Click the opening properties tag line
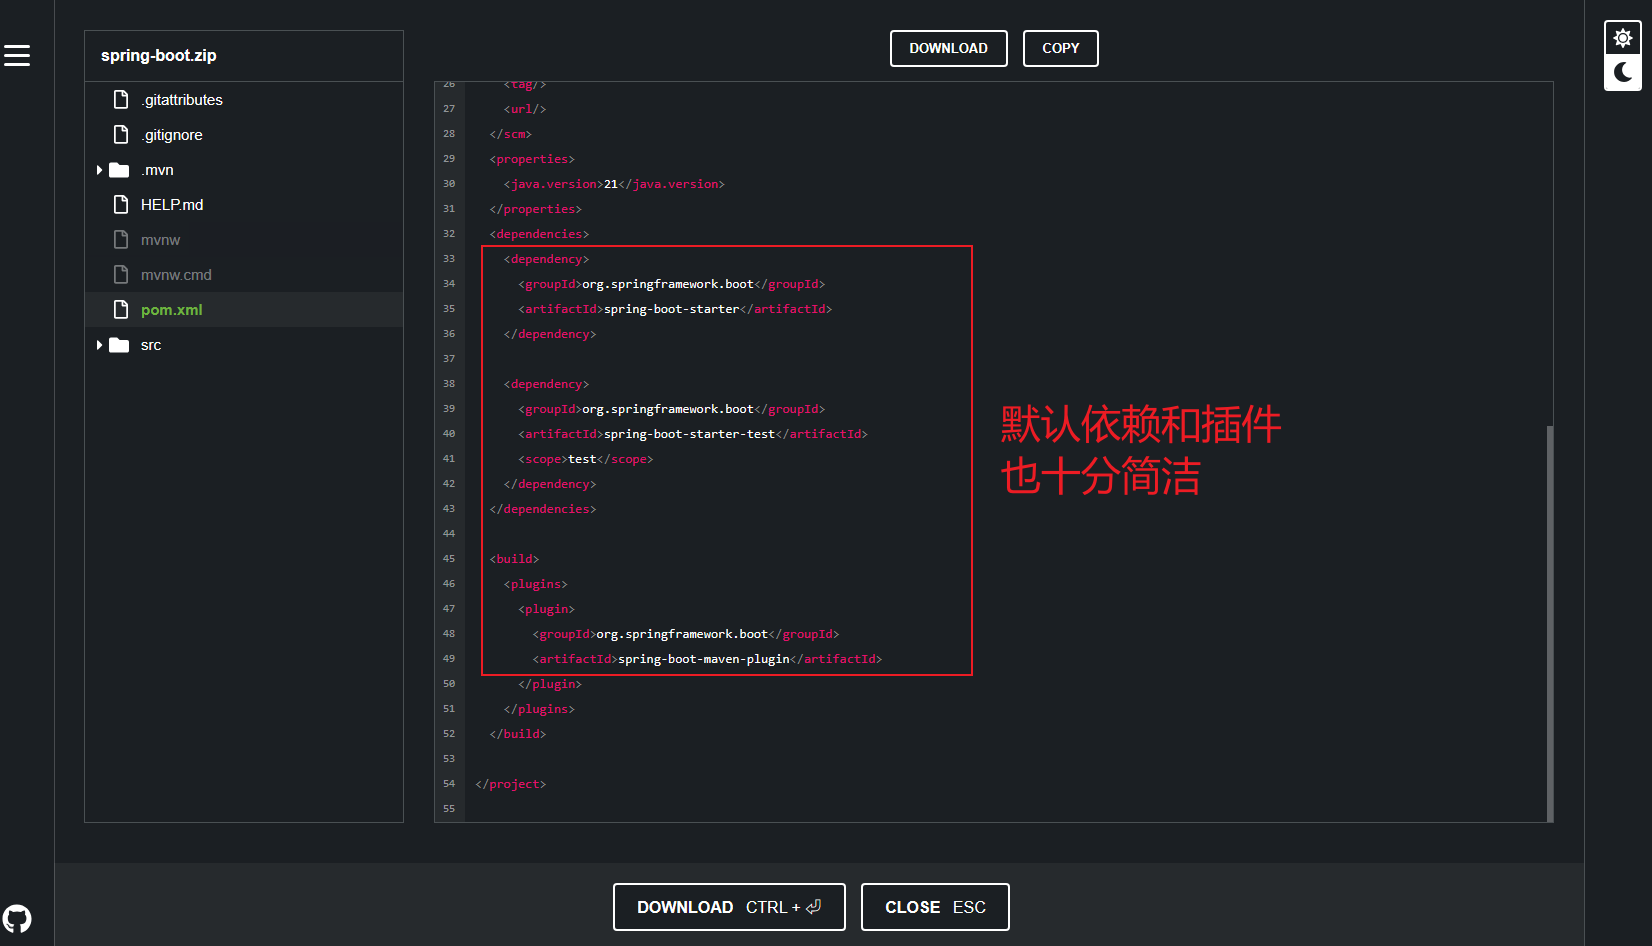The height and width of the screenshot is (946, 1652). [x=532, y=159]
